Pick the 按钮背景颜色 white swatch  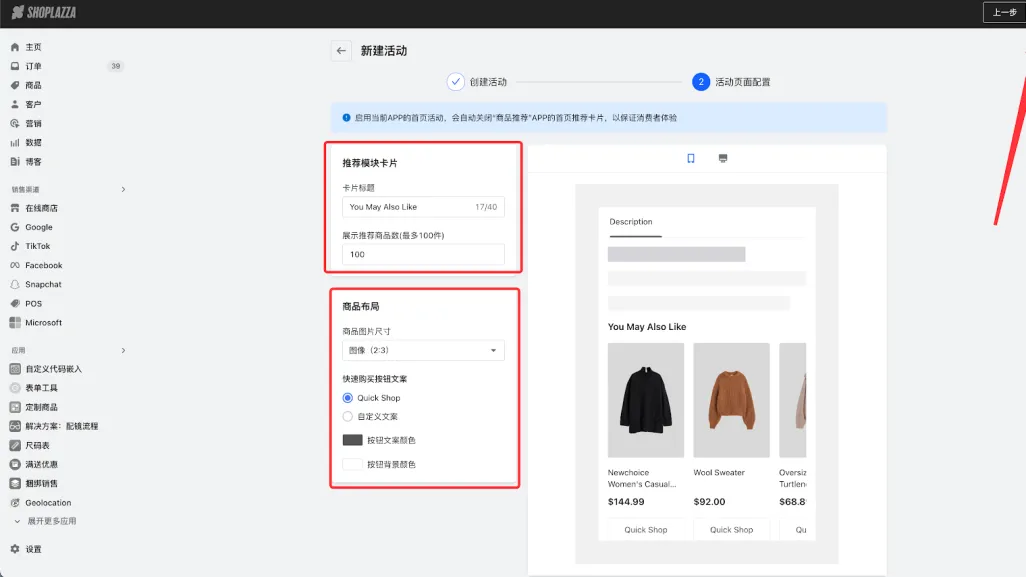pyautogui.click(x=352, y=464)
